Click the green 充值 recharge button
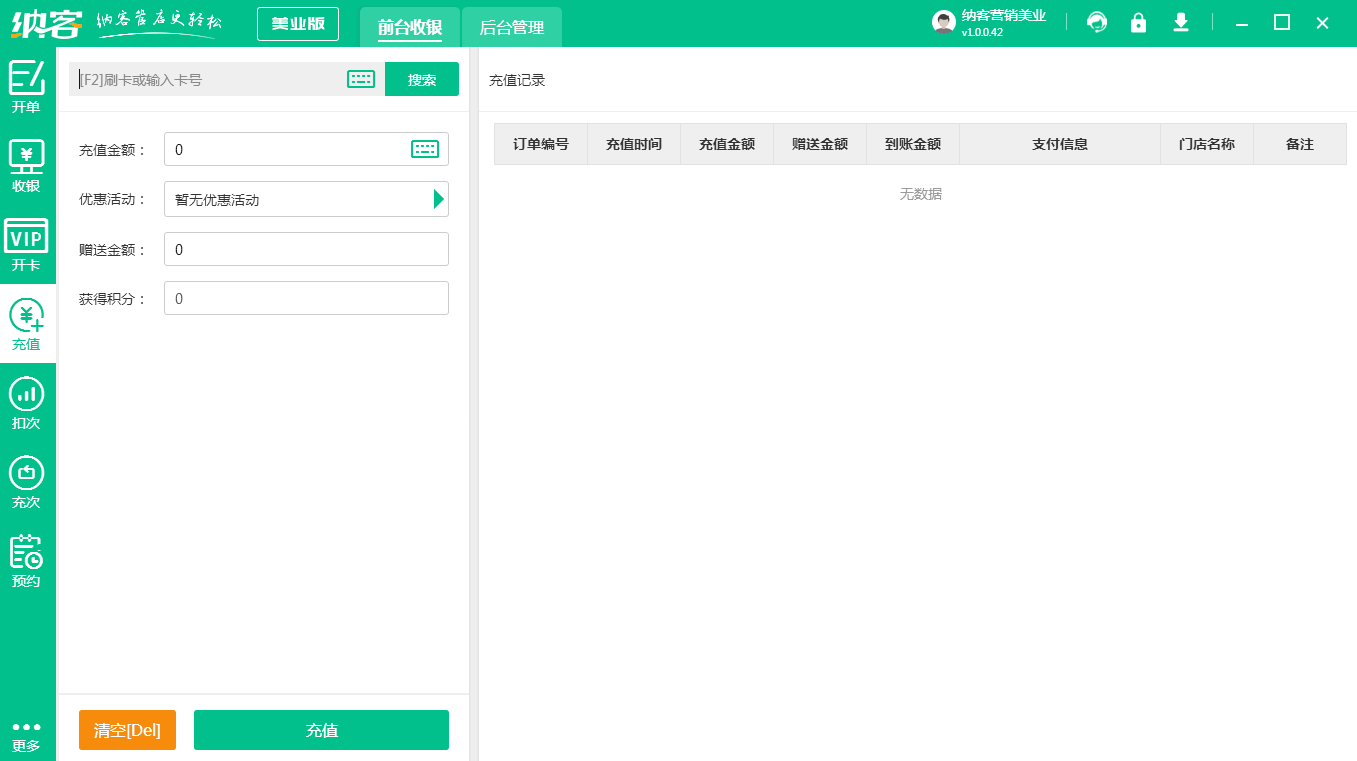Image resolution: width=1357 pixels, height=761 pixels. click(x=321, y=730)
